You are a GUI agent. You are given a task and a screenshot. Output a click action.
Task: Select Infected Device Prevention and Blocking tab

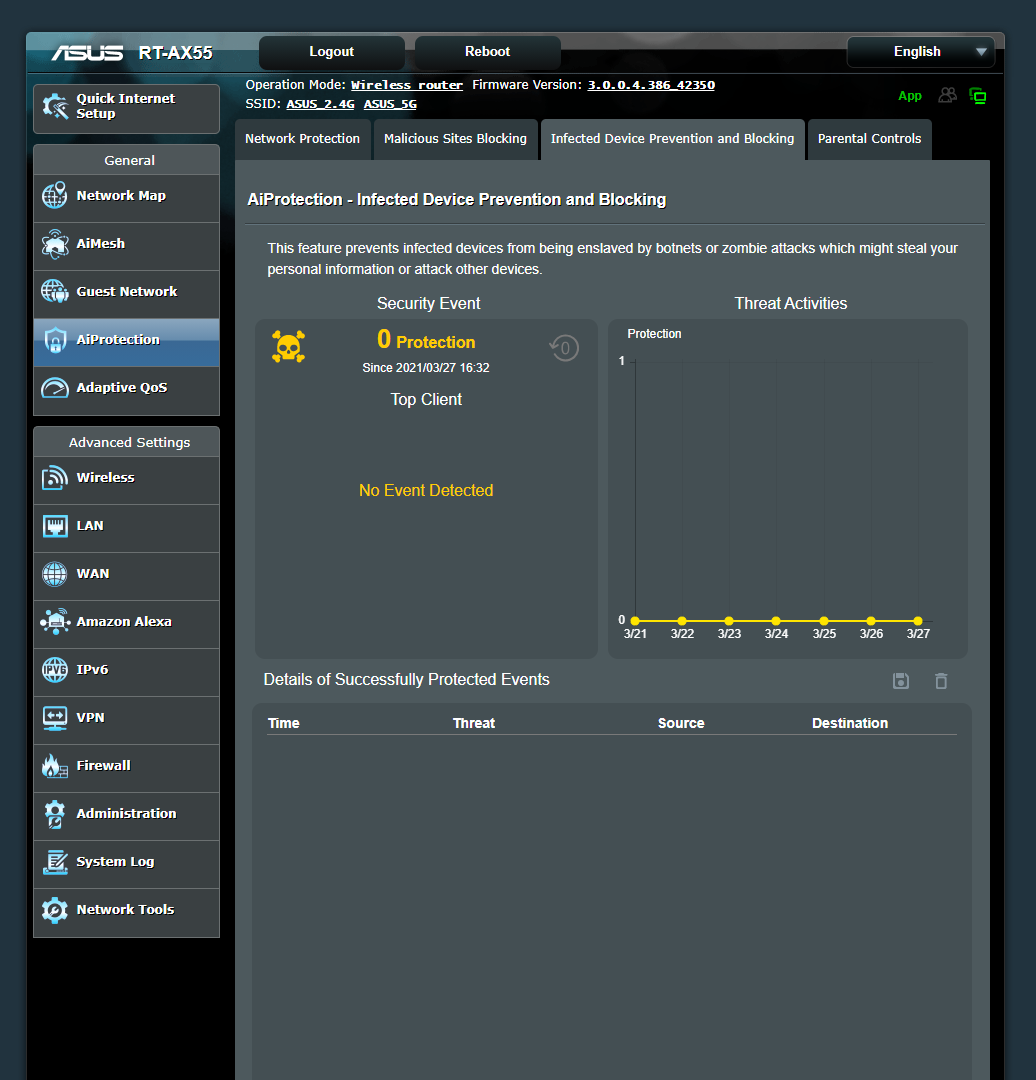(x=672, y=139)
